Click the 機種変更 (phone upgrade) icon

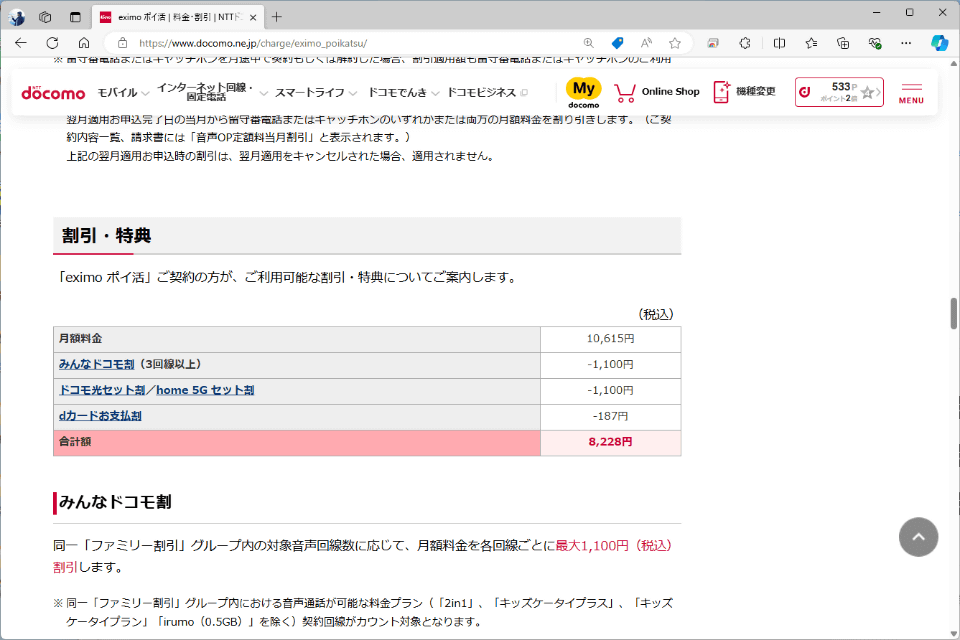(742, 91)
